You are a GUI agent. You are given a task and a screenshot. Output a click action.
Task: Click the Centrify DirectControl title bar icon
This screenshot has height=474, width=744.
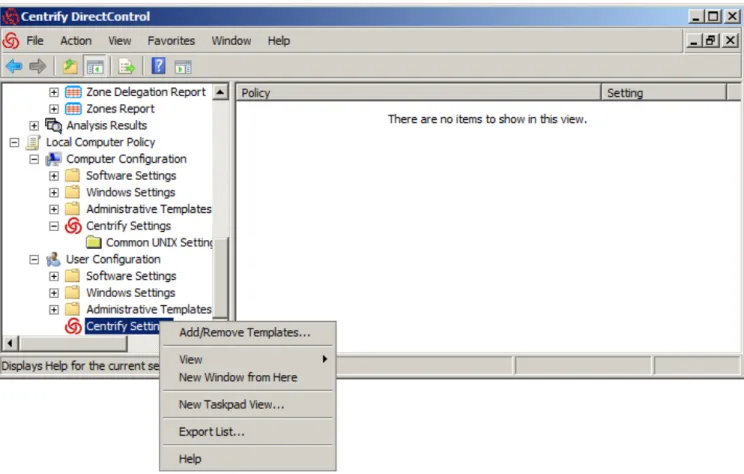pos(10,17)
